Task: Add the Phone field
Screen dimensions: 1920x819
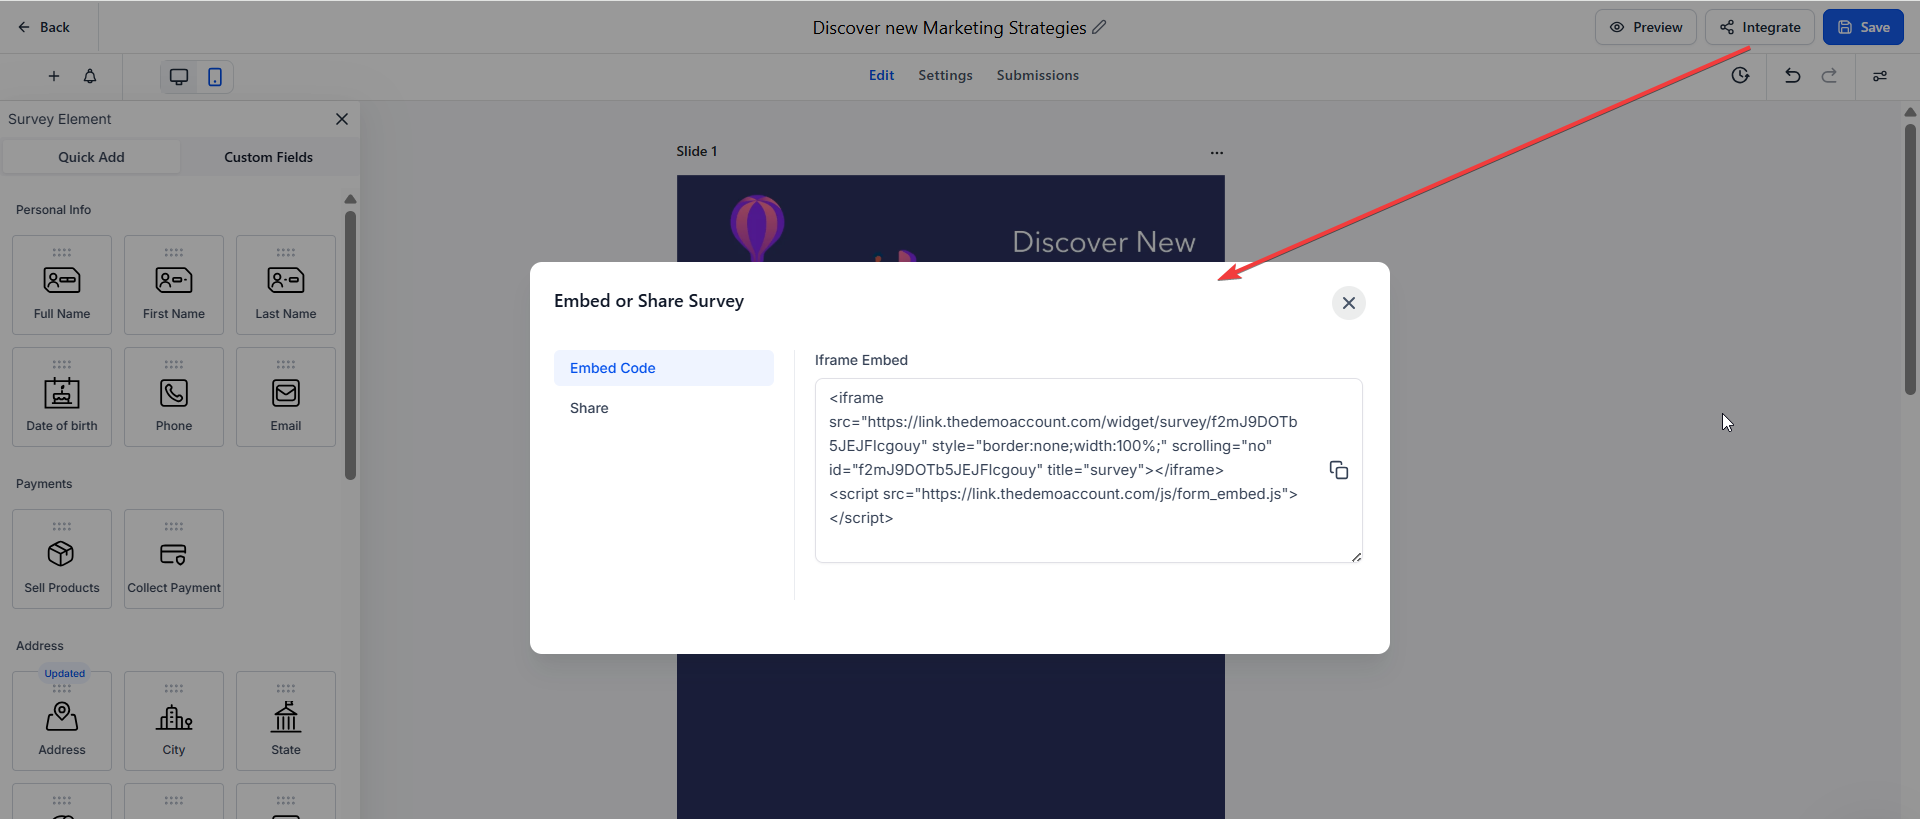Action: (x=174, y=397)
